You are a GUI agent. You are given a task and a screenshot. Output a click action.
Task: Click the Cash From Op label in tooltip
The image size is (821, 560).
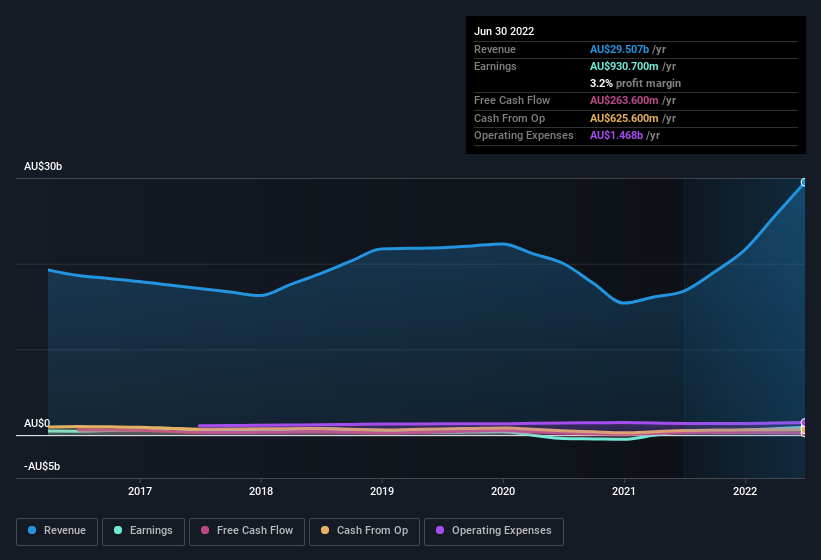509,118
